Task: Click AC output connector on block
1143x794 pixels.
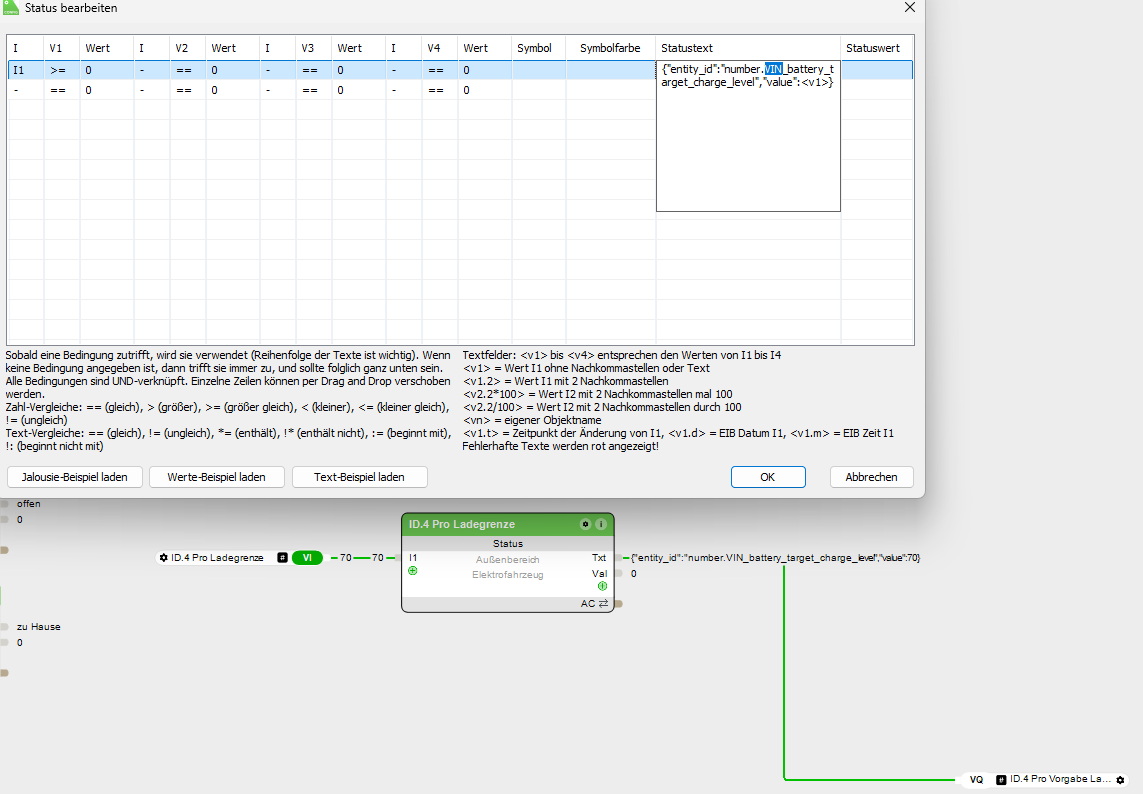Action: coord(618,604)
